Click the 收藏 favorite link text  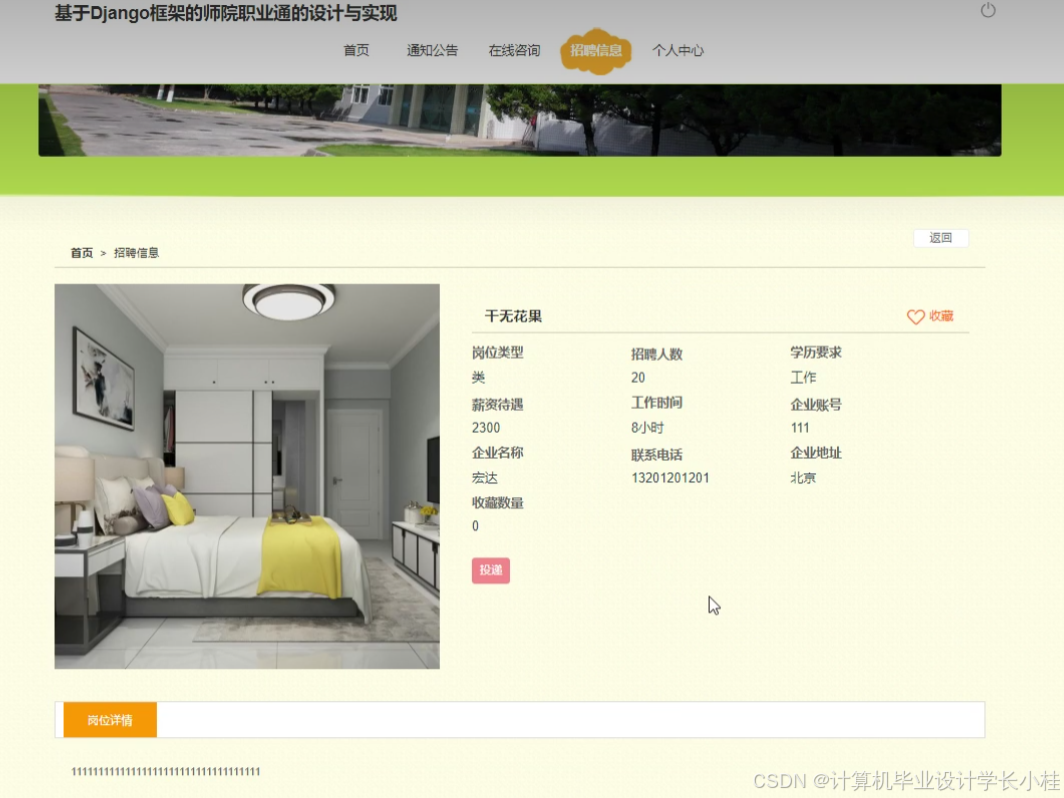pos(941,316)
